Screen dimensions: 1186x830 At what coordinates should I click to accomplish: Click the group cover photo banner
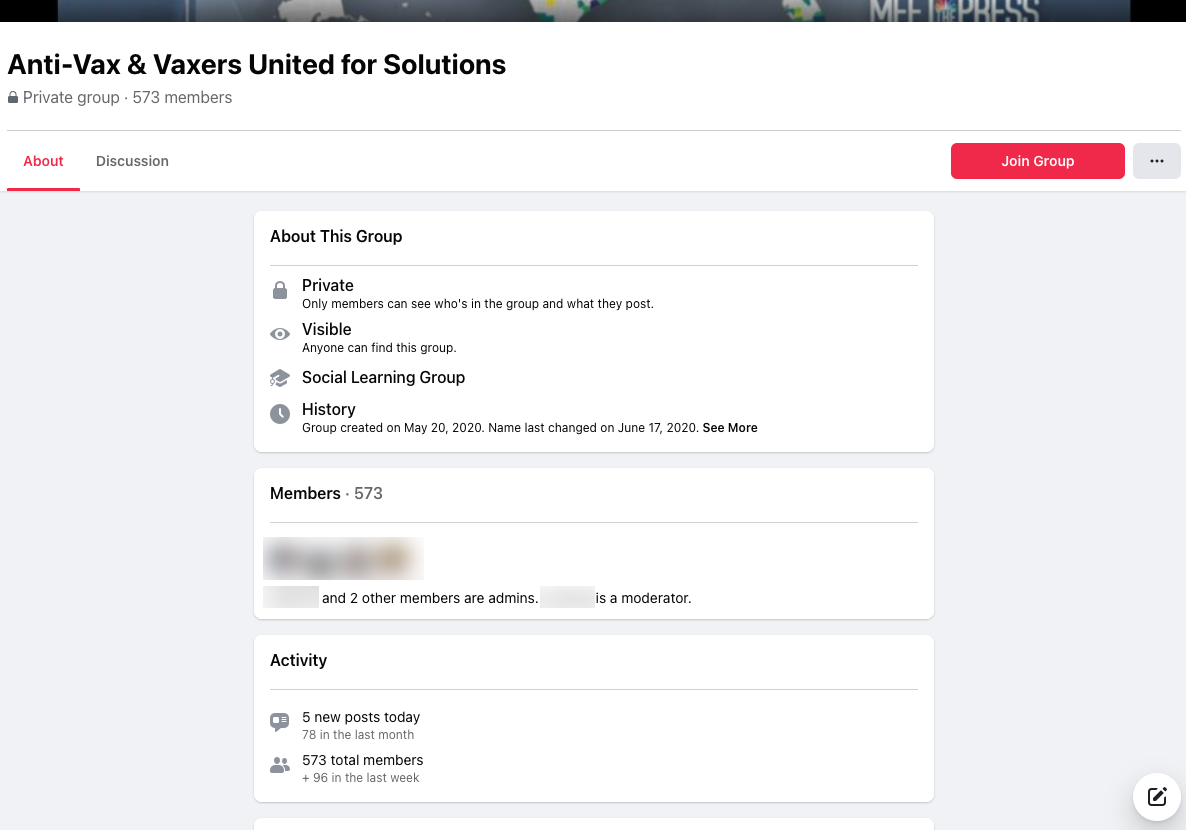[x=593, y=10]
